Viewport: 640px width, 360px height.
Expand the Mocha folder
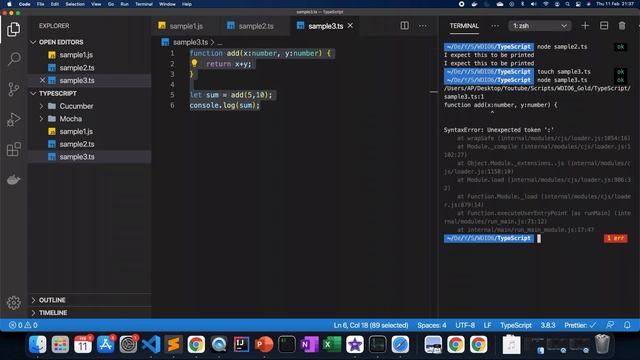point(41,119)
